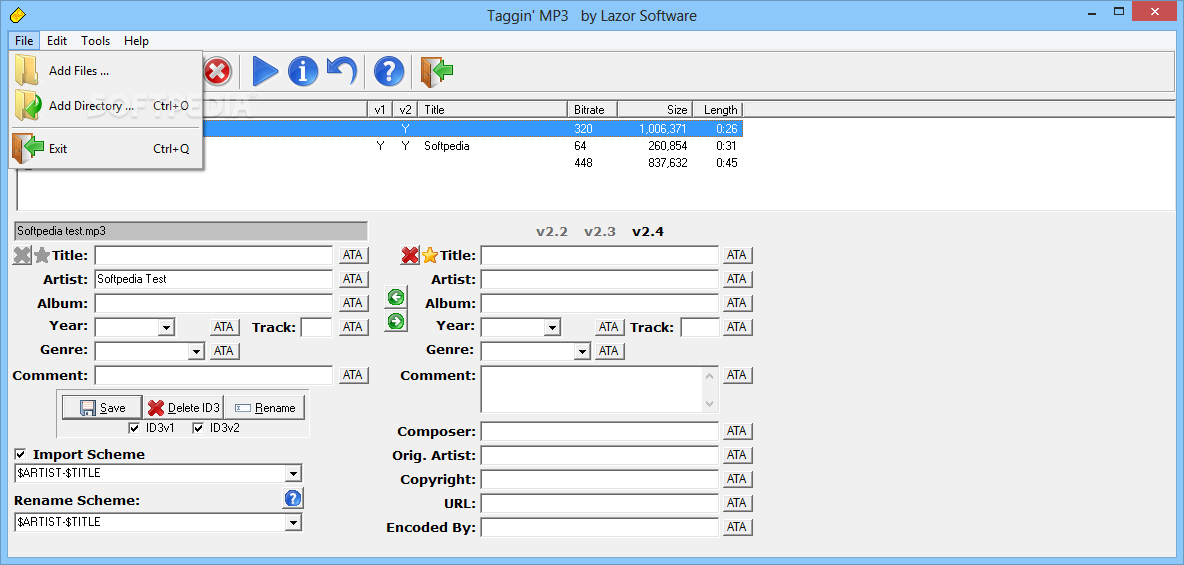Click gold star icon beside ID3v2 Title
The height and width of the screenshot is (565, 1184).
(x=430, y=255)
